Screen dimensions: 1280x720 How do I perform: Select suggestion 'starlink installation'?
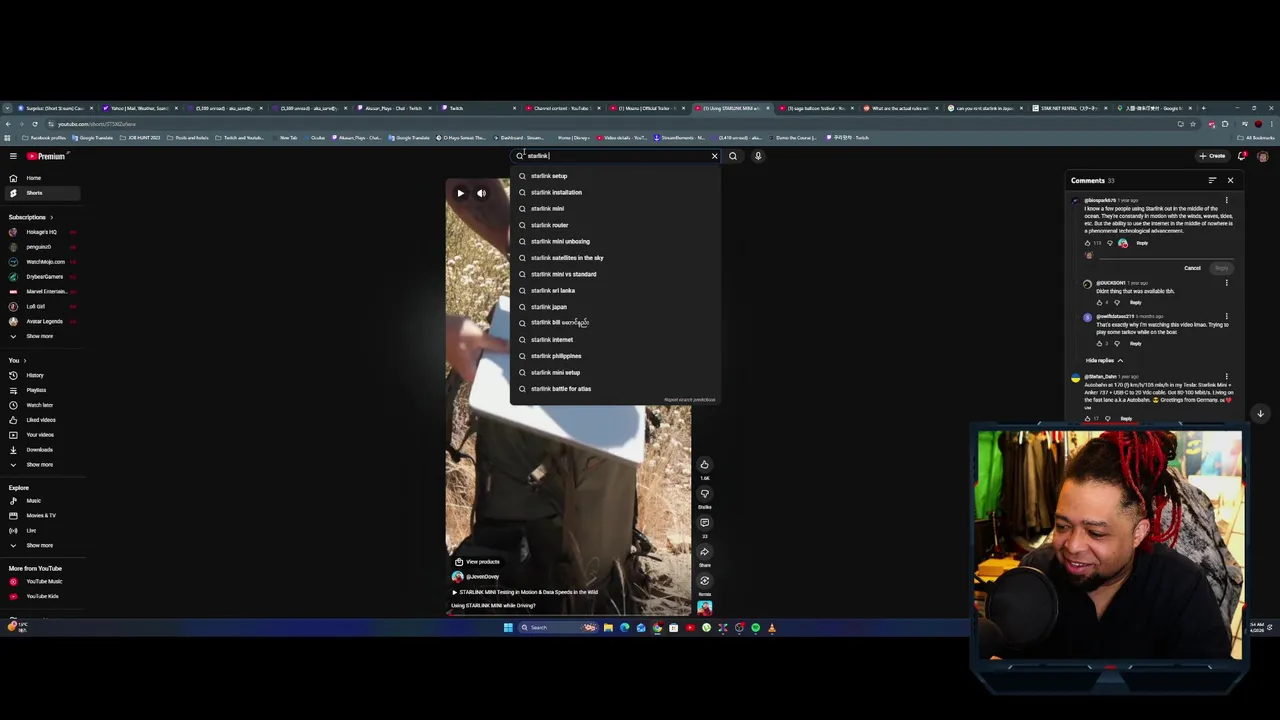point(613,192)
